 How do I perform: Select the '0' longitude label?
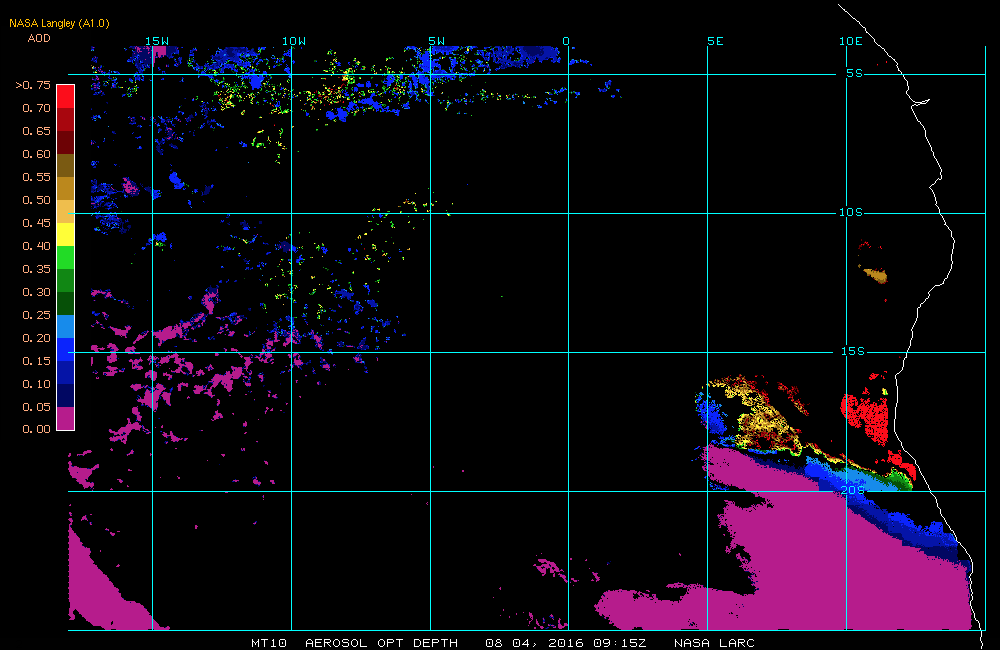point(566,41)
